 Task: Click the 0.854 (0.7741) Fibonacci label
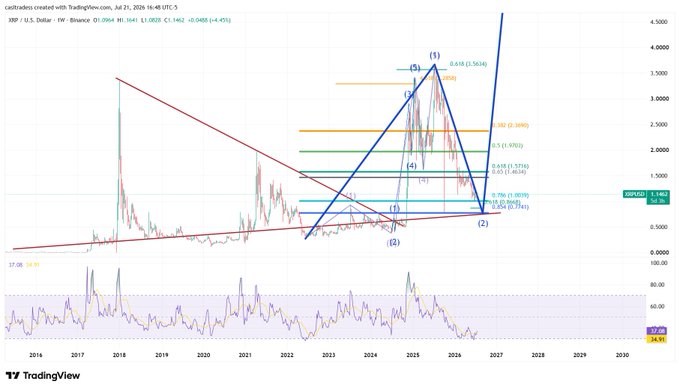click(510, 207)
